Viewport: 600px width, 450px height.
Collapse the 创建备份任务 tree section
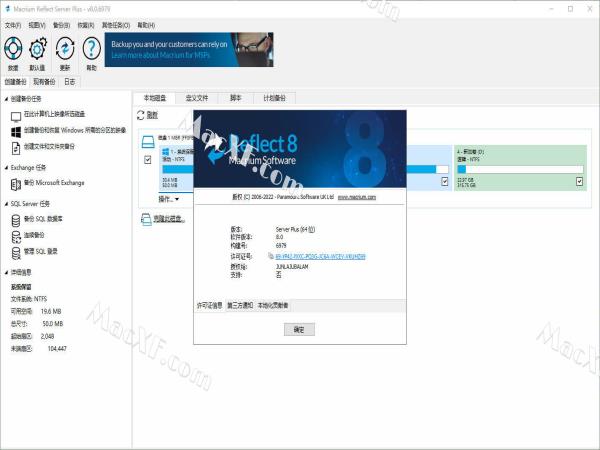coord(6,99)
